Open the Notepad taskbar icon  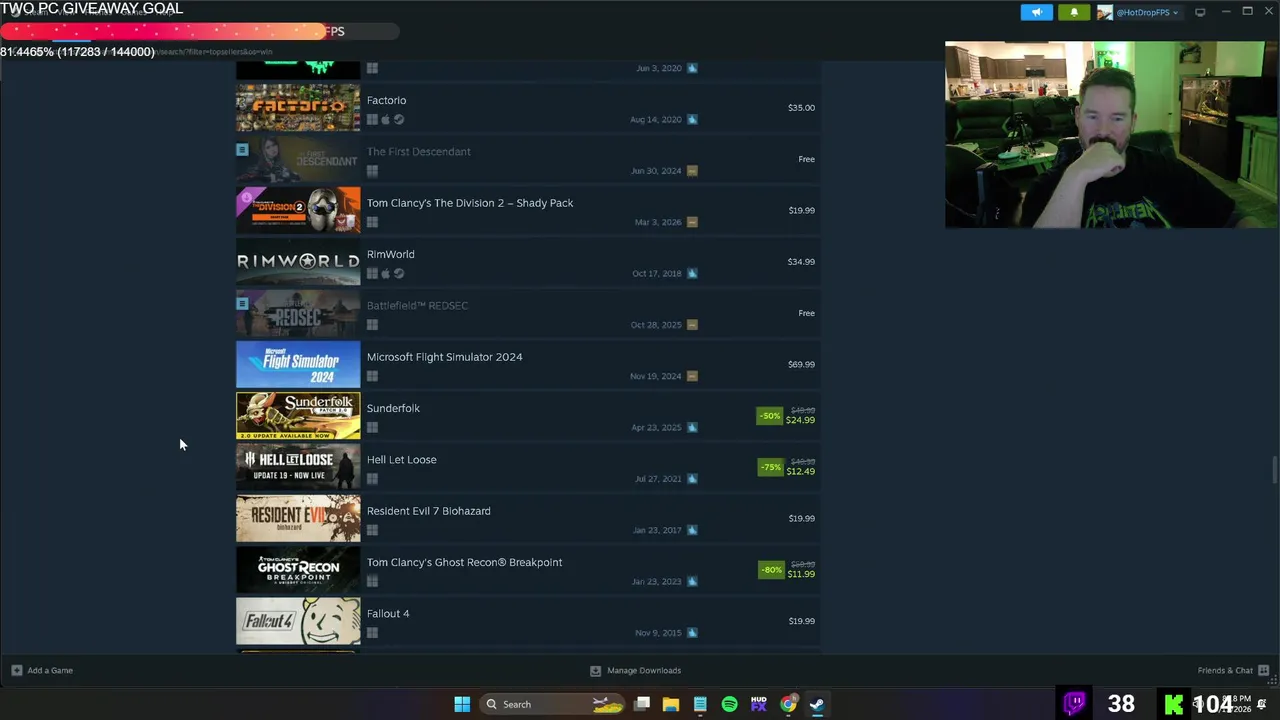point(700,704)
